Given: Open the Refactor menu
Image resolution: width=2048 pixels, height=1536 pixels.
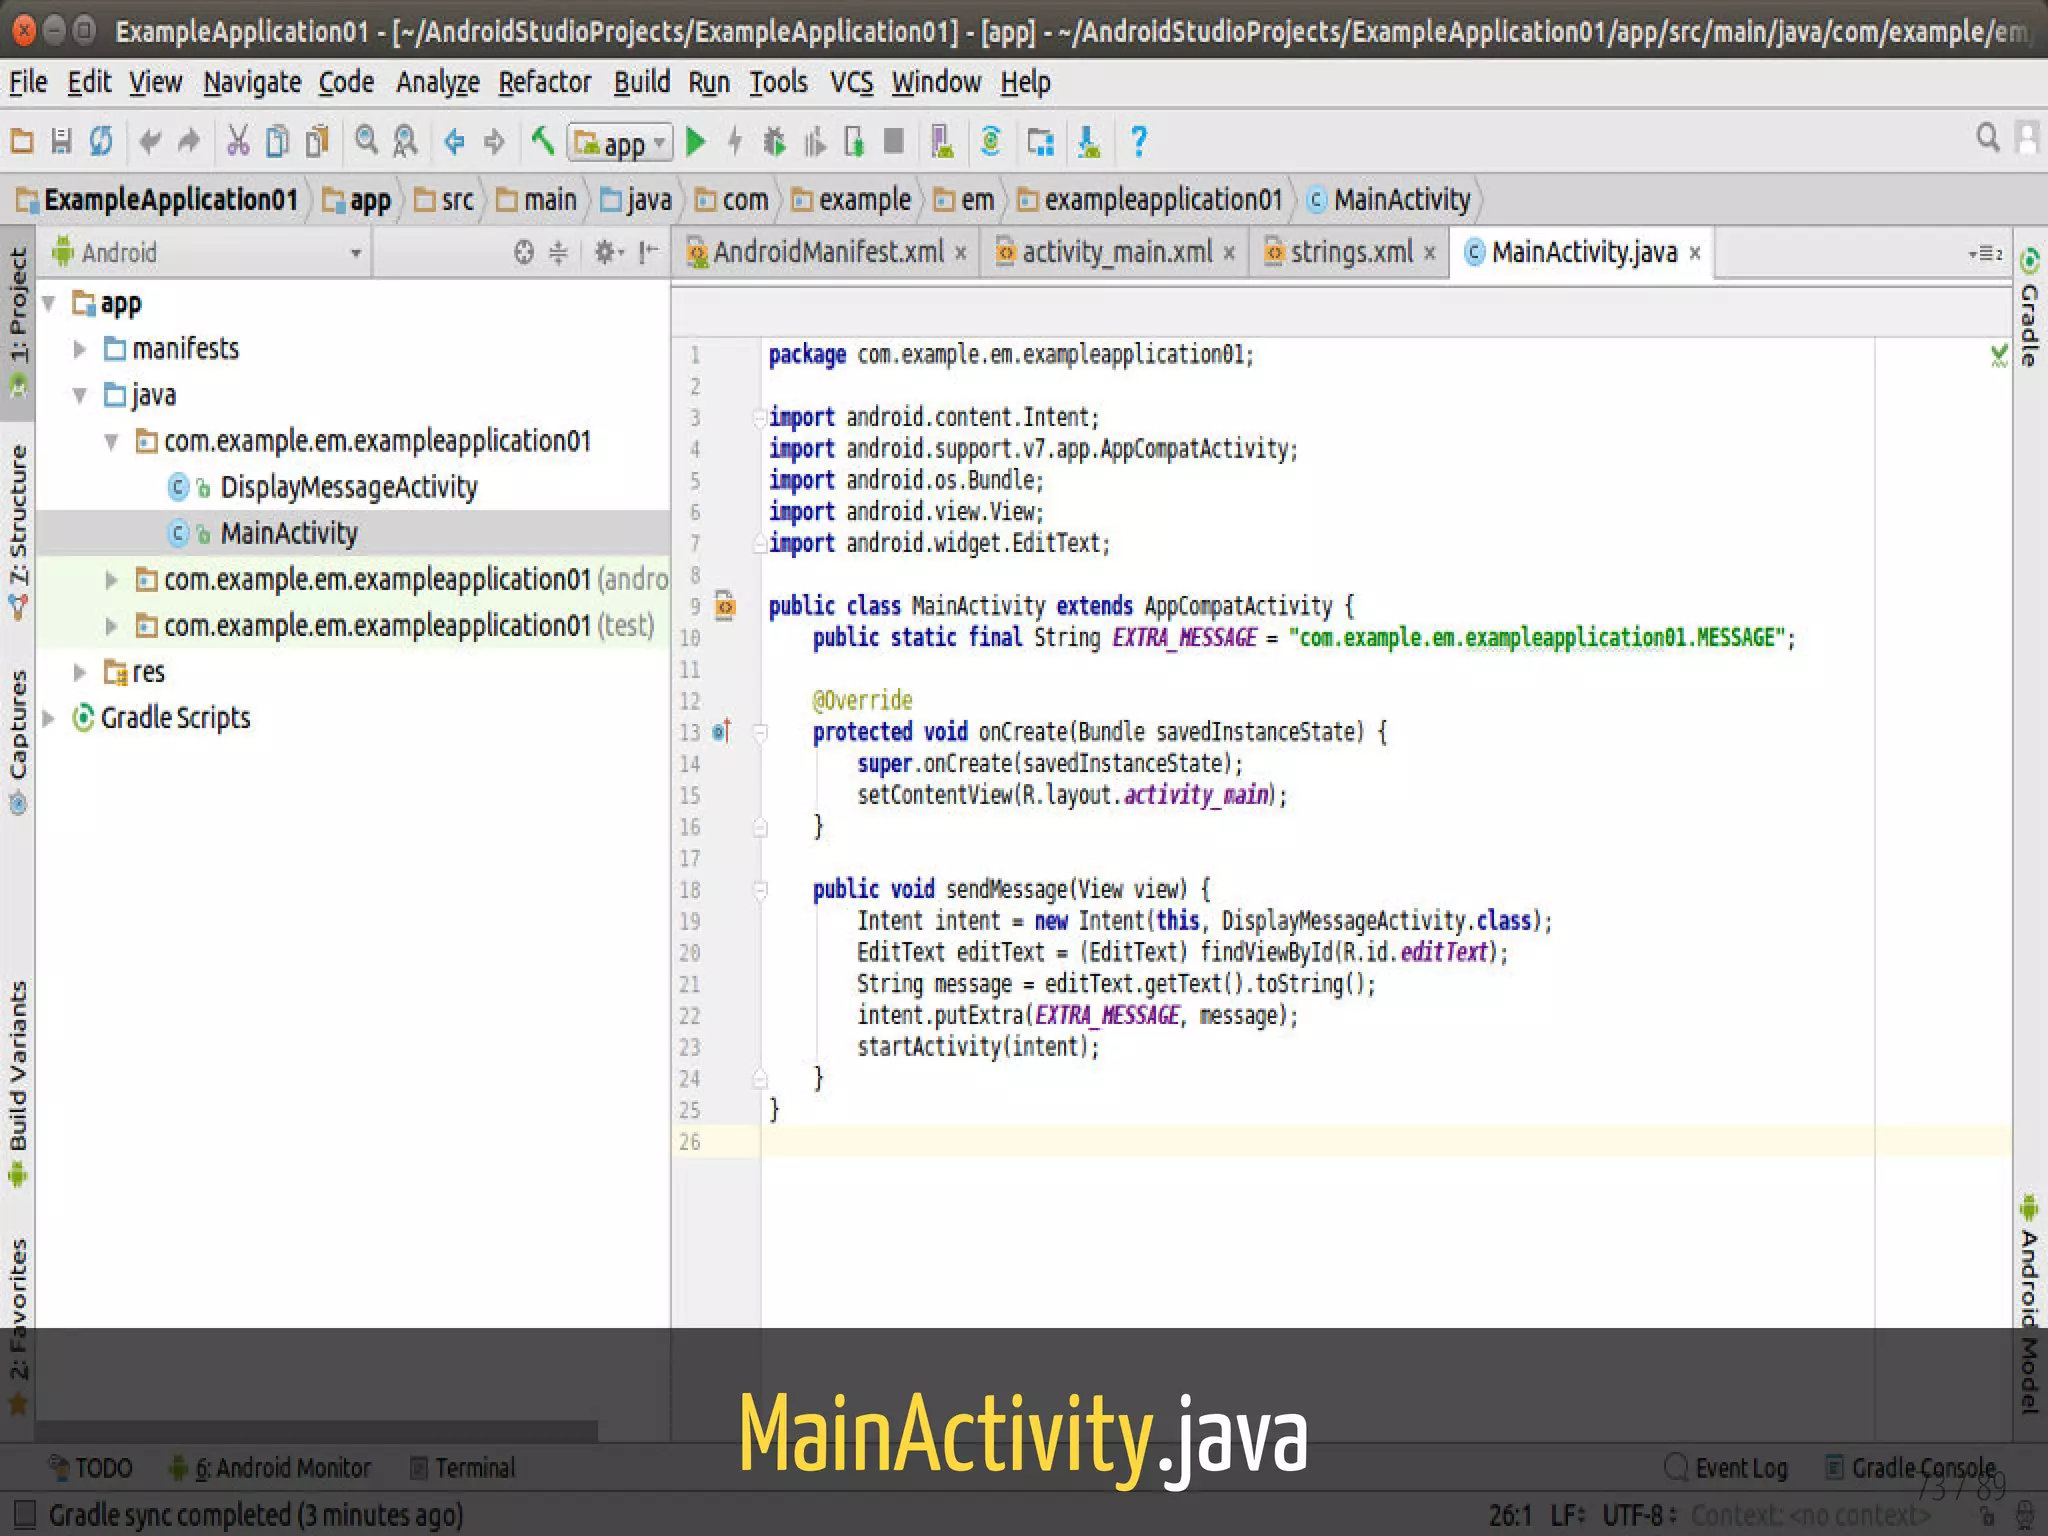Looking at the screenshot, I should pyautogui.click(x=545, y=82).
